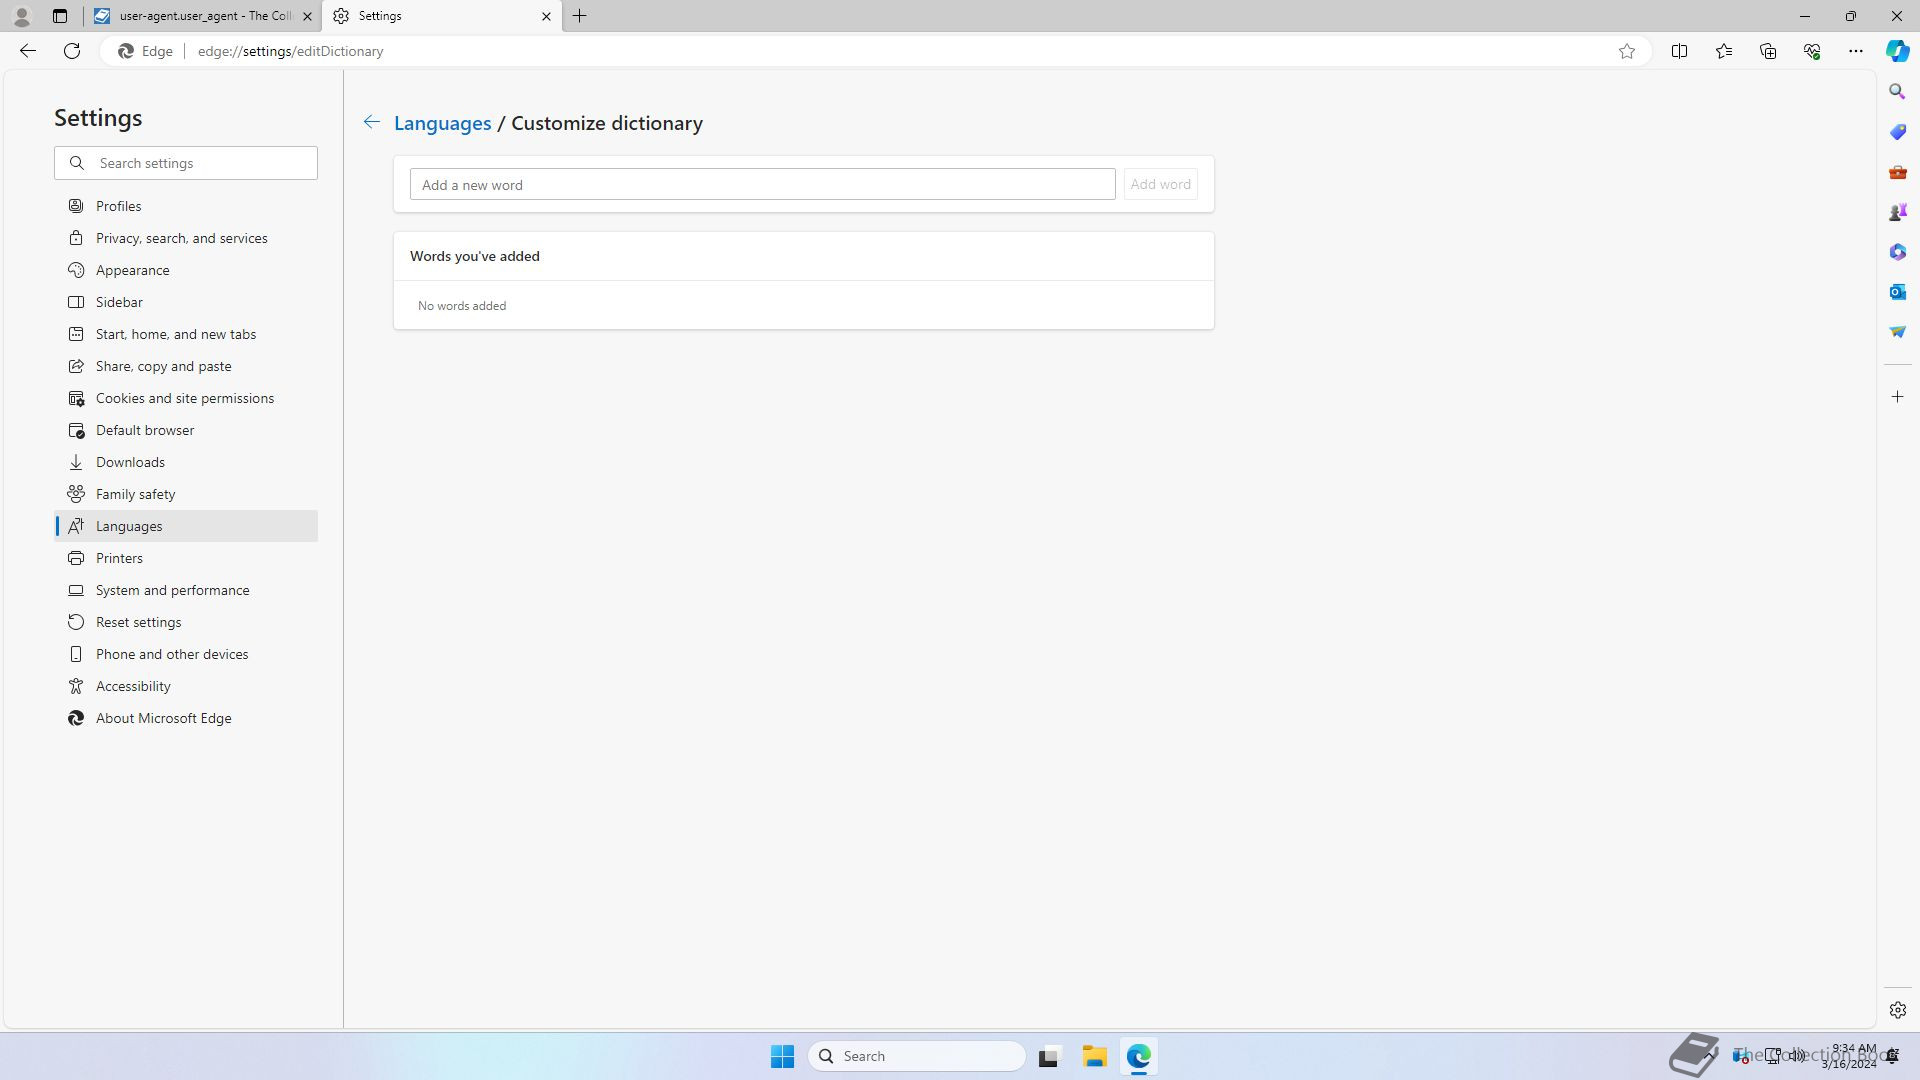The width and height of the screenshot is (1920, 1080).
Task: Open tab actions menu
Action: point(60,16)
